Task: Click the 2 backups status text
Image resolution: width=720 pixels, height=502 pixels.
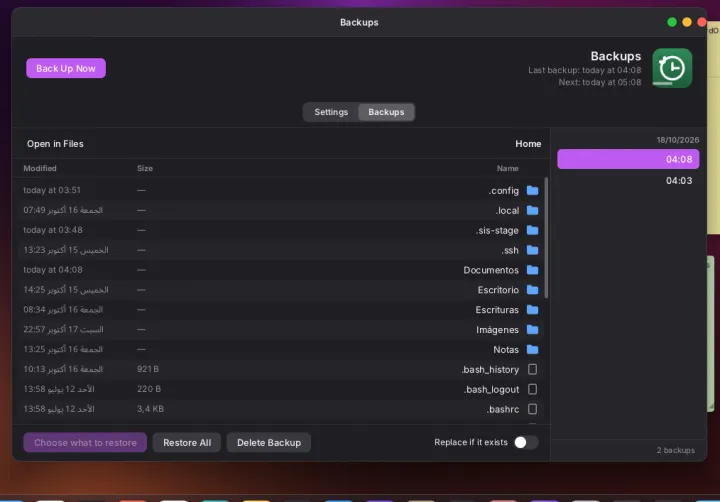Action: [x=675, y=450]
